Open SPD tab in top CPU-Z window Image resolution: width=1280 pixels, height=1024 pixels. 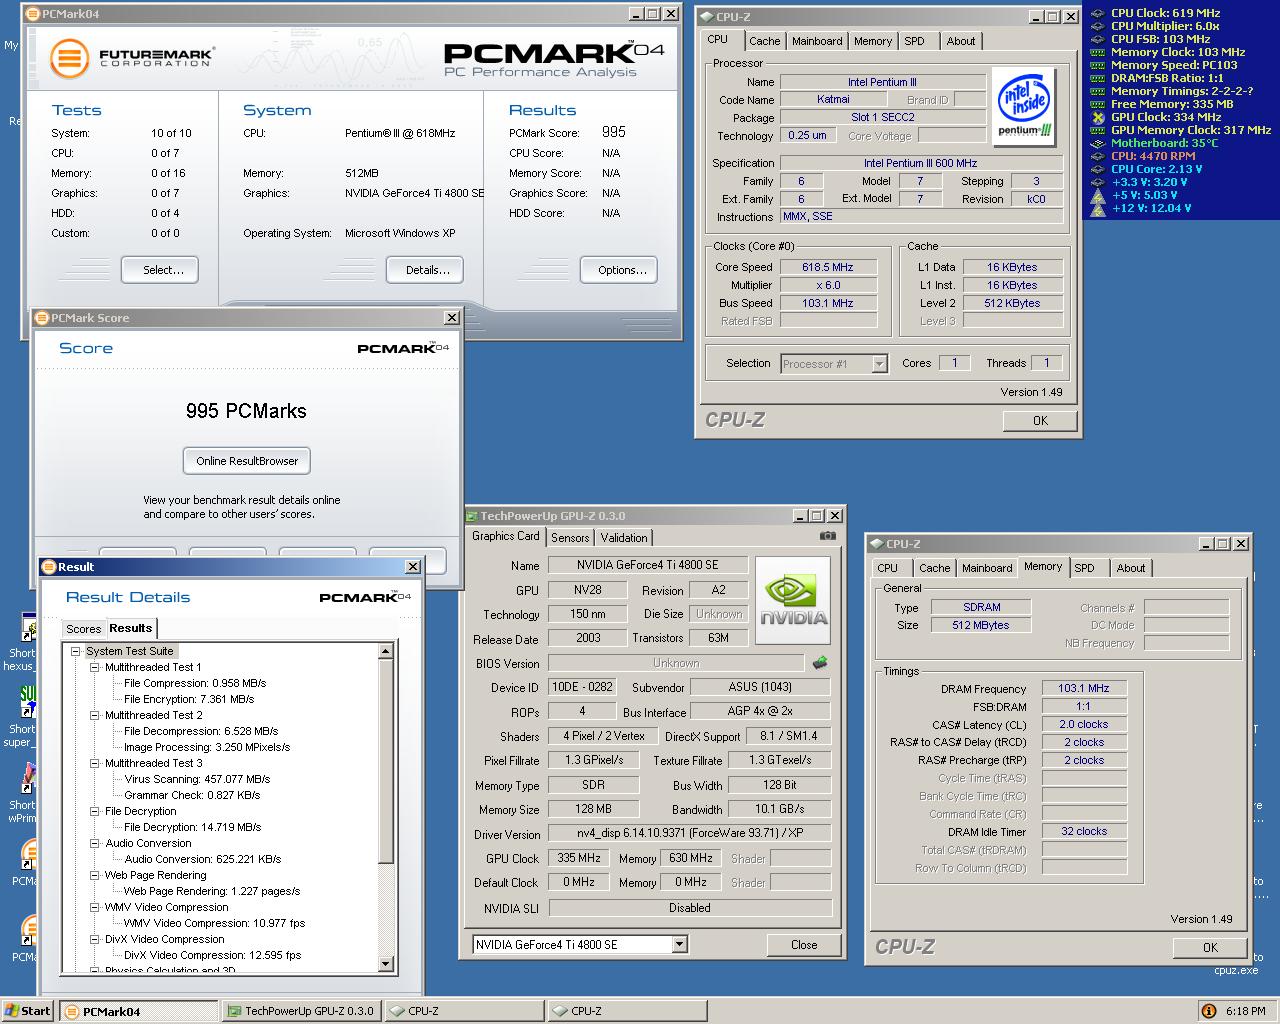[x=914, y=41]
